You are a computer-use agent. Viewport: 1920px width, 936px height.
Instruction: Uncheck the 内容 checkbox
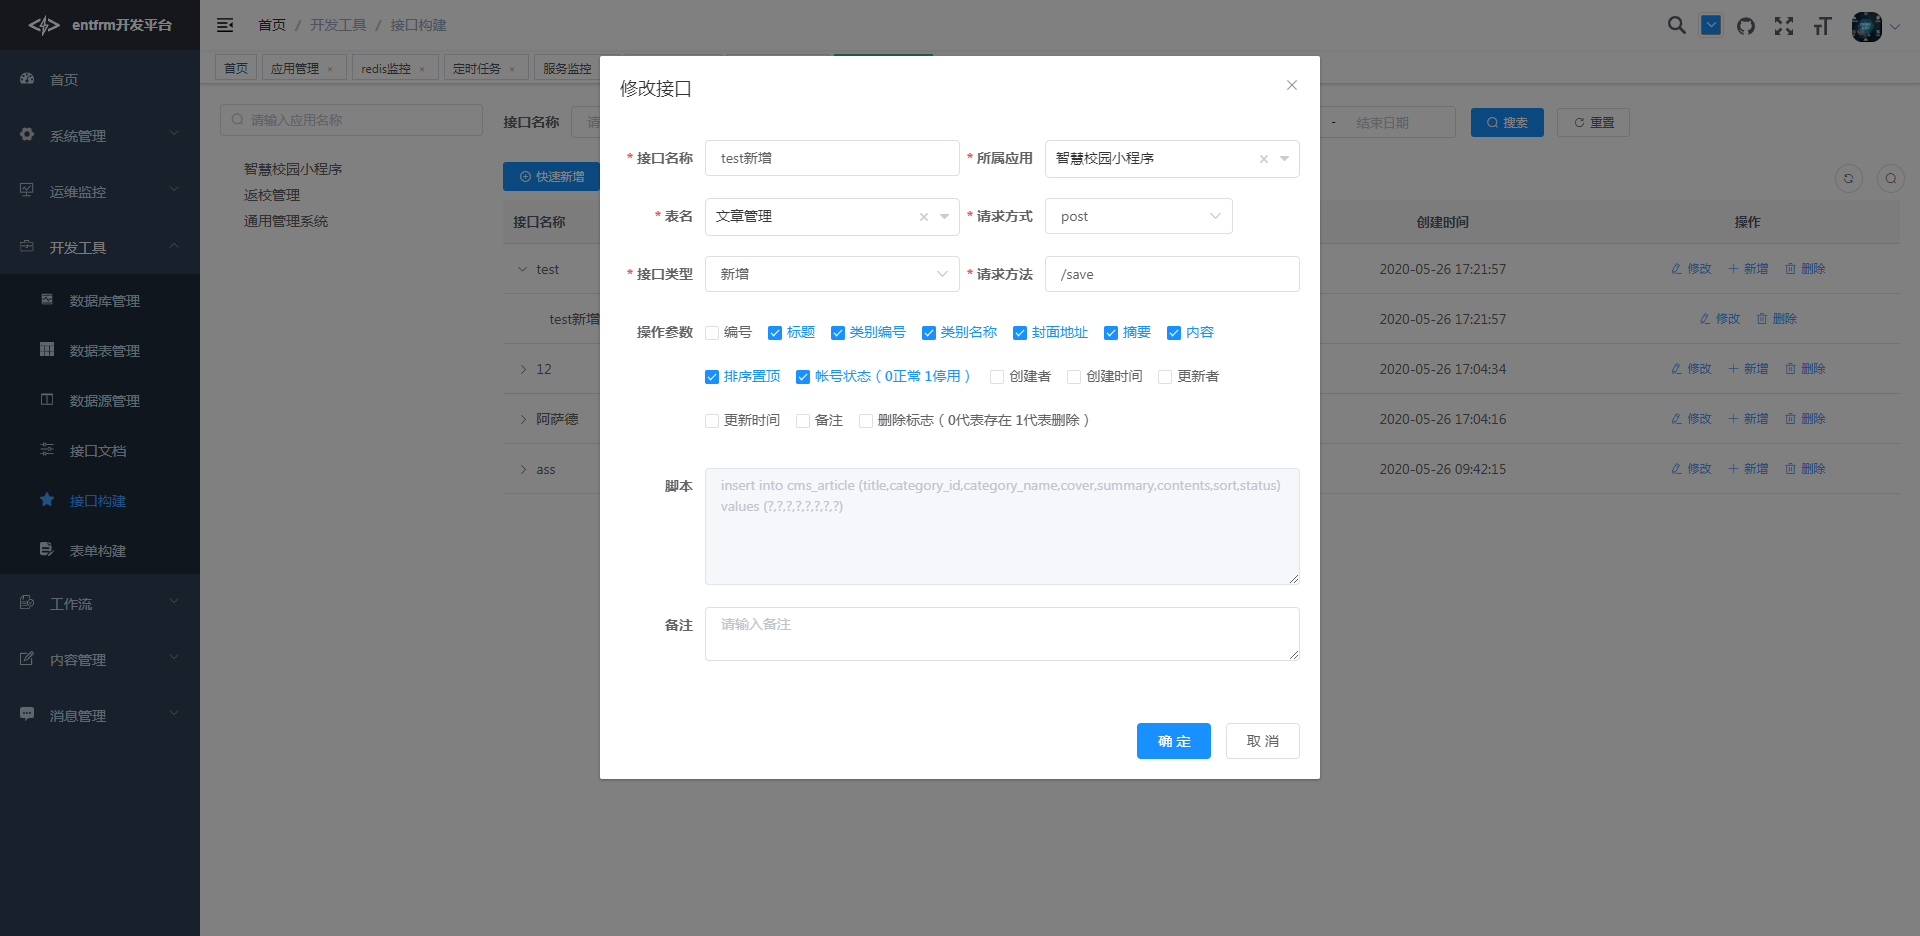[1174, 333]
